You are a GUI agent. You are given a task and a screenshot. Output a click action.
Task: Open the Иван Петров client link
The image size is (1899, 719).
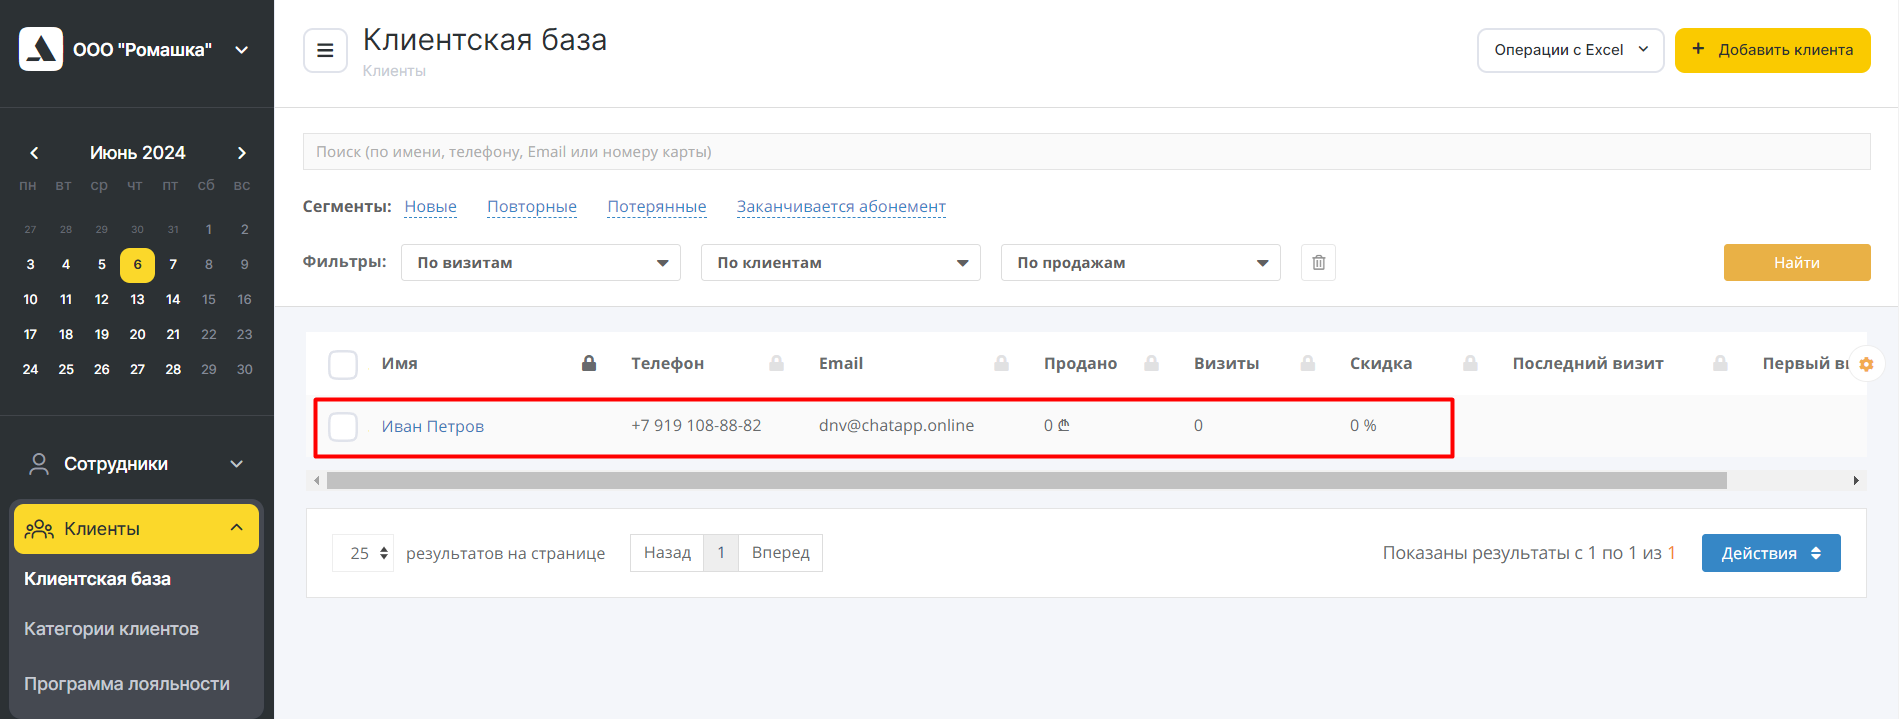(x=432, y=427)
